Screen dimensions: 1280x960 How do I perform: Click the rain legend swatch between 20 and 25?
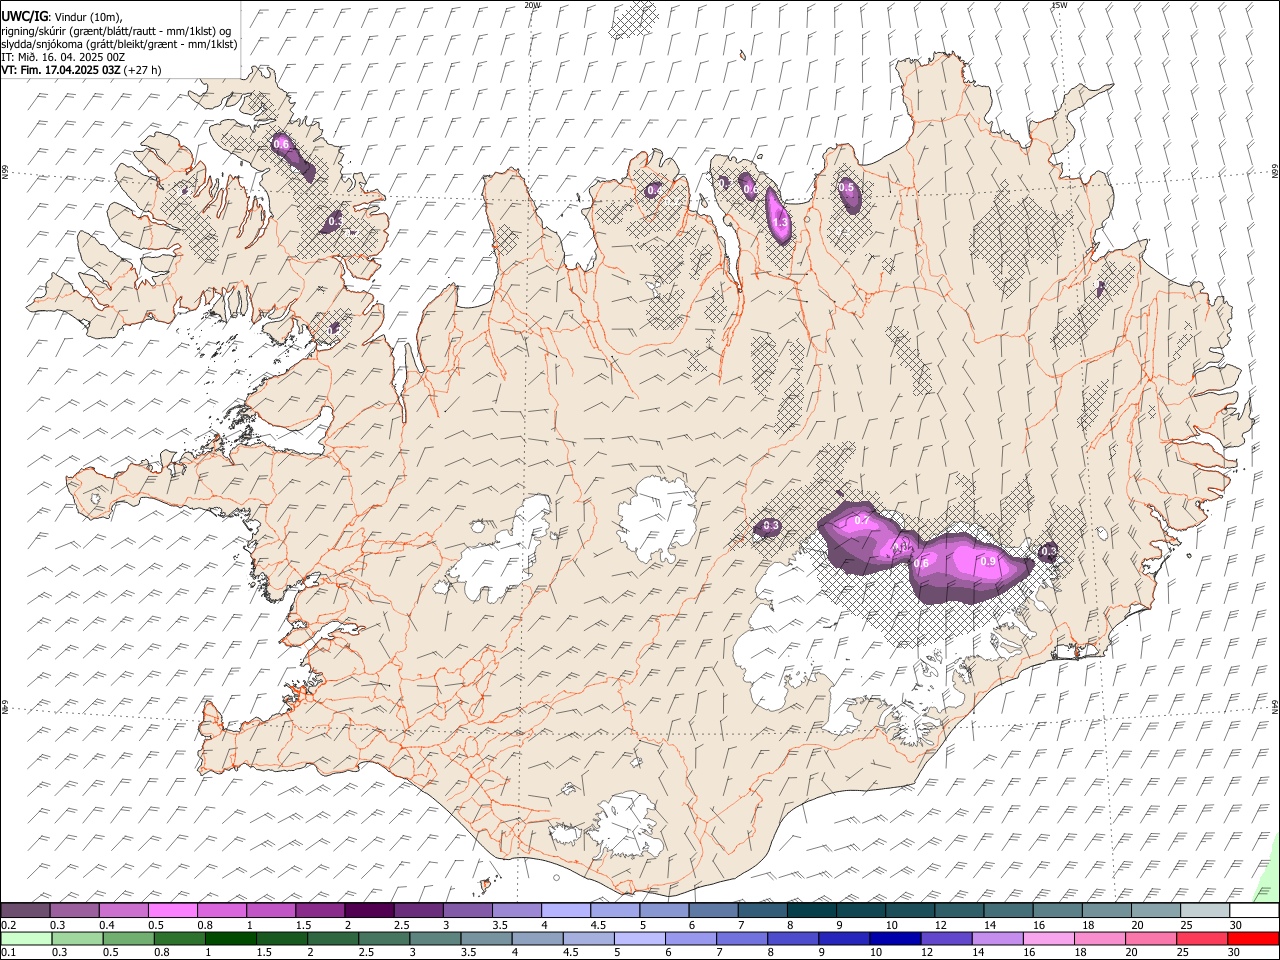[1152, 938]
